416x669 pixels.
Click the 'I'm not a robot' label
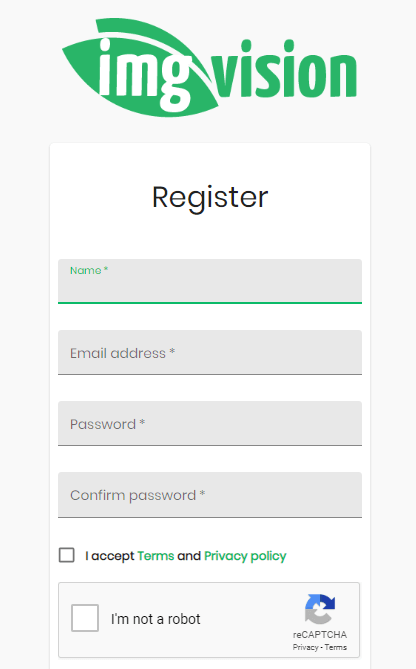point(156,619)
